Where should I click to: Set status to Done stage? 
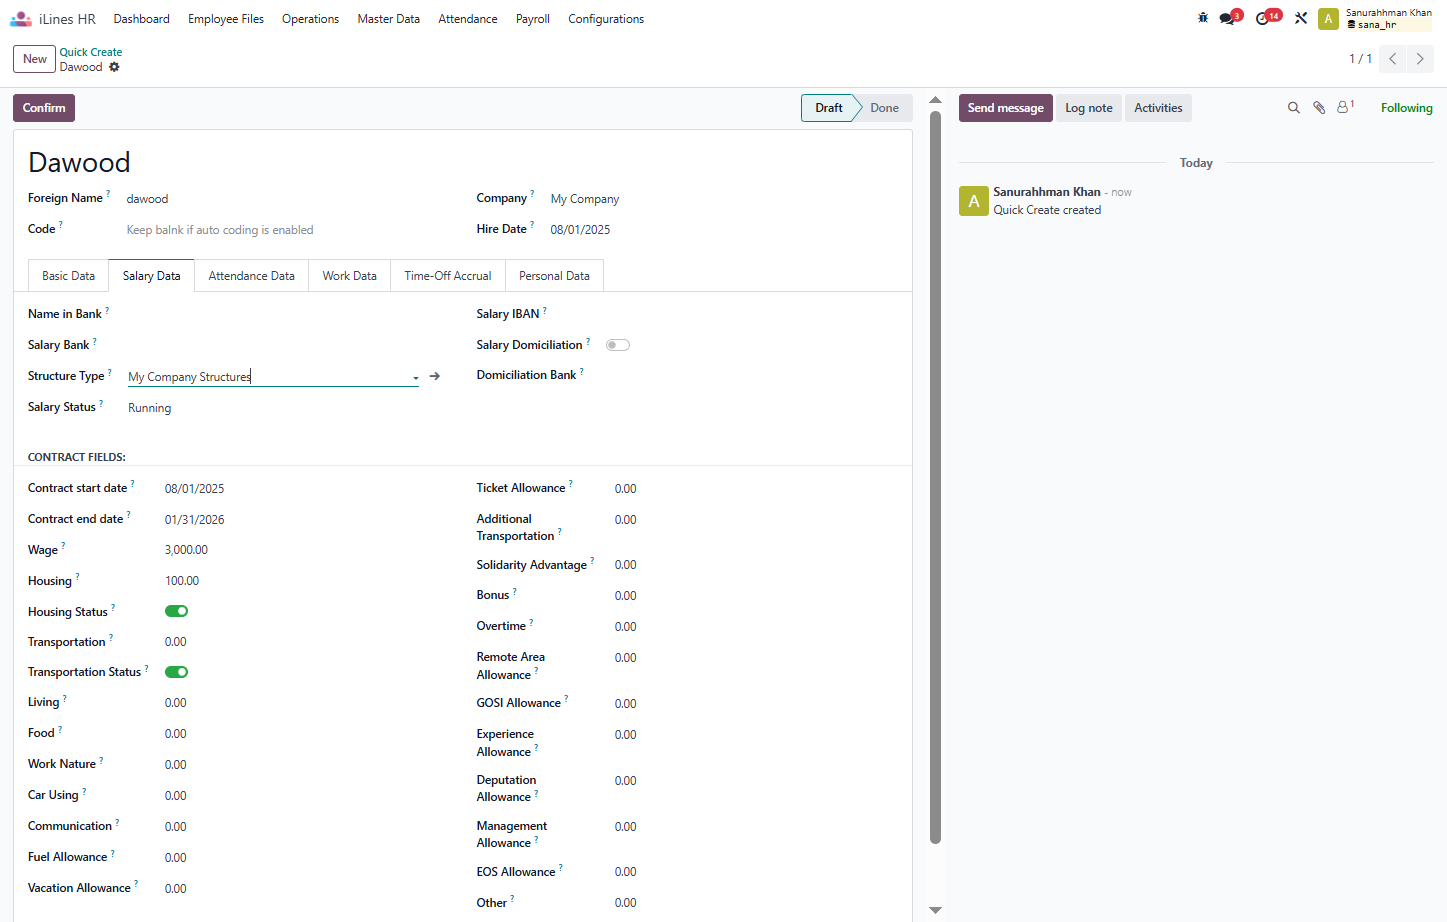(884, 108)
